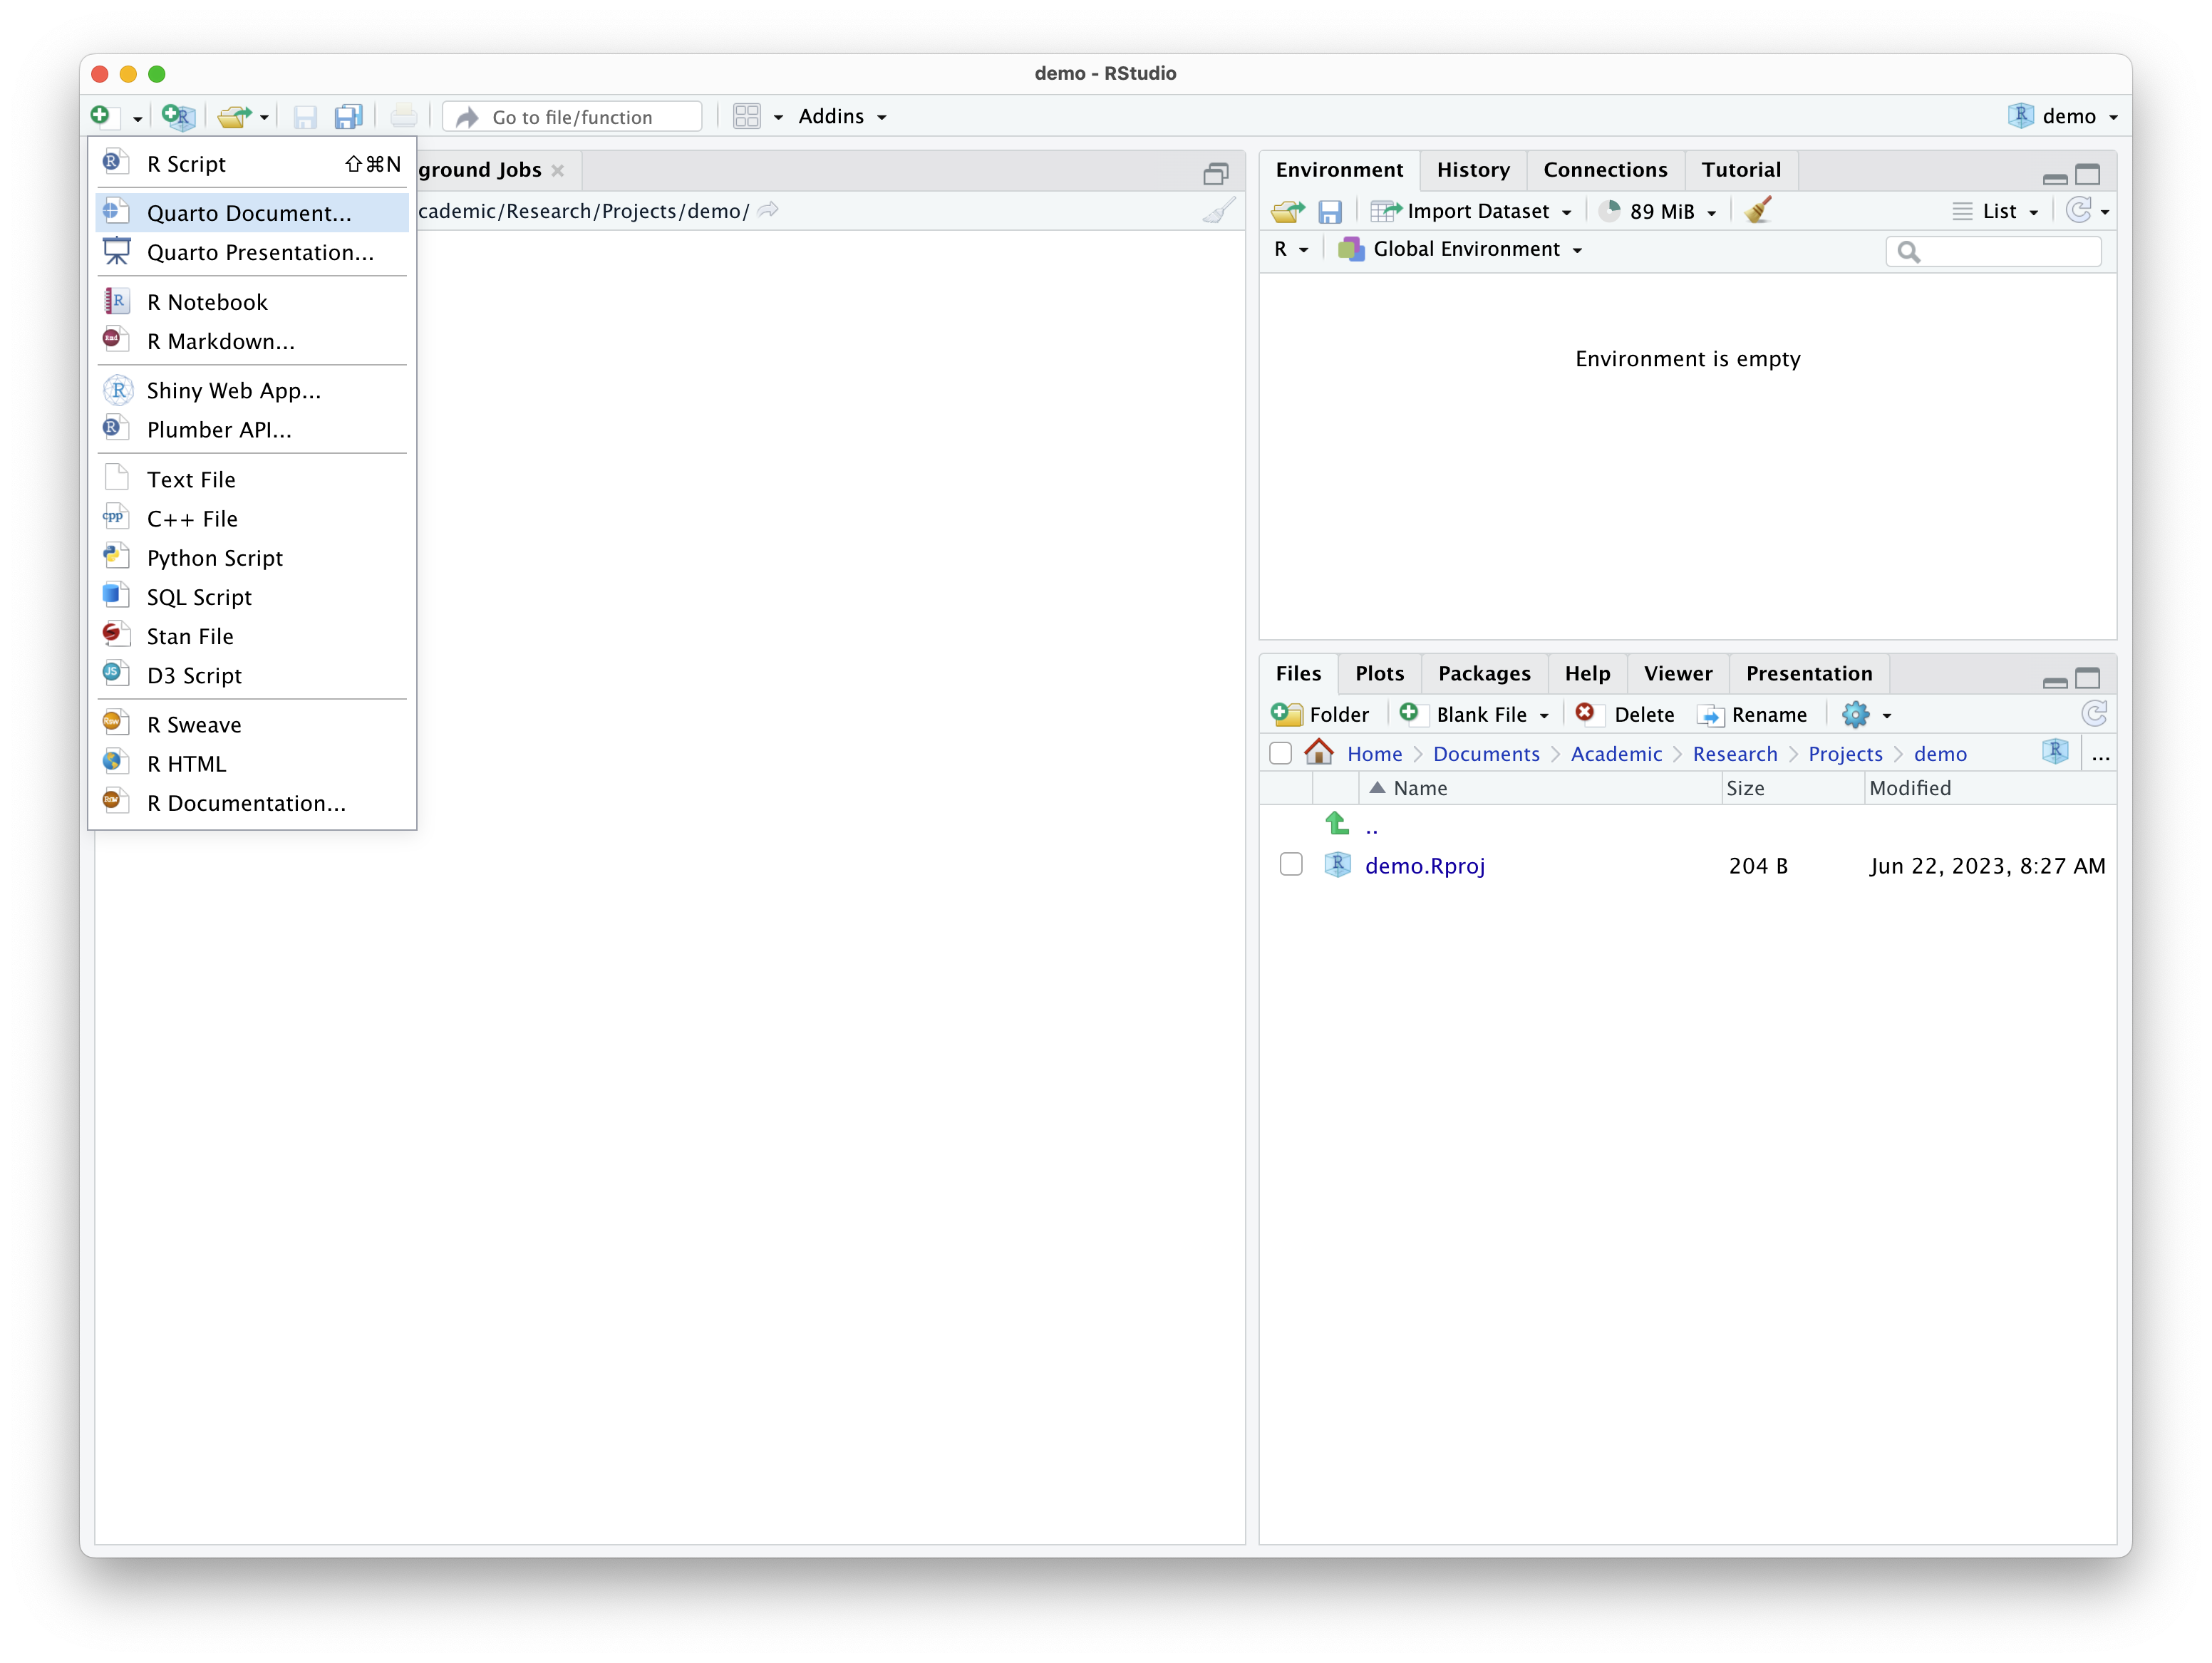Screen dimensions: 2212x1663
Task: Click the Rename button in Files pane
Action: tap(1754, 714)
